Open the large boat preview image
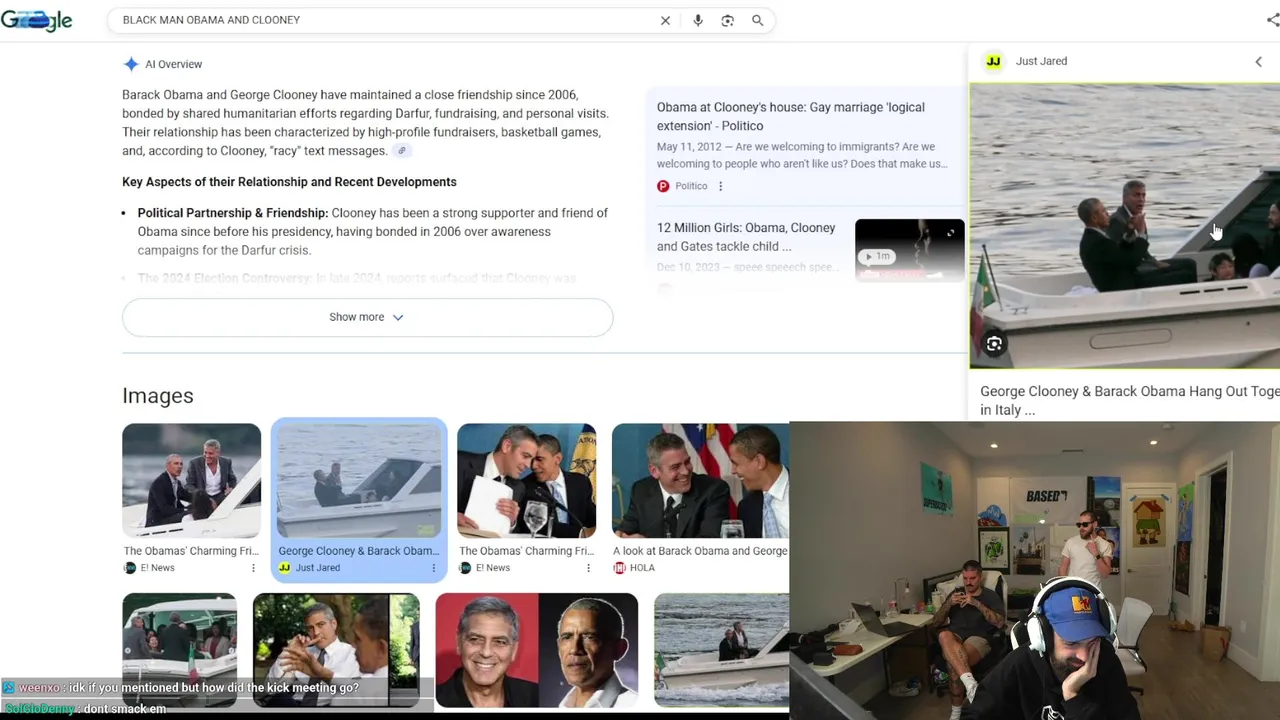 1124,227
